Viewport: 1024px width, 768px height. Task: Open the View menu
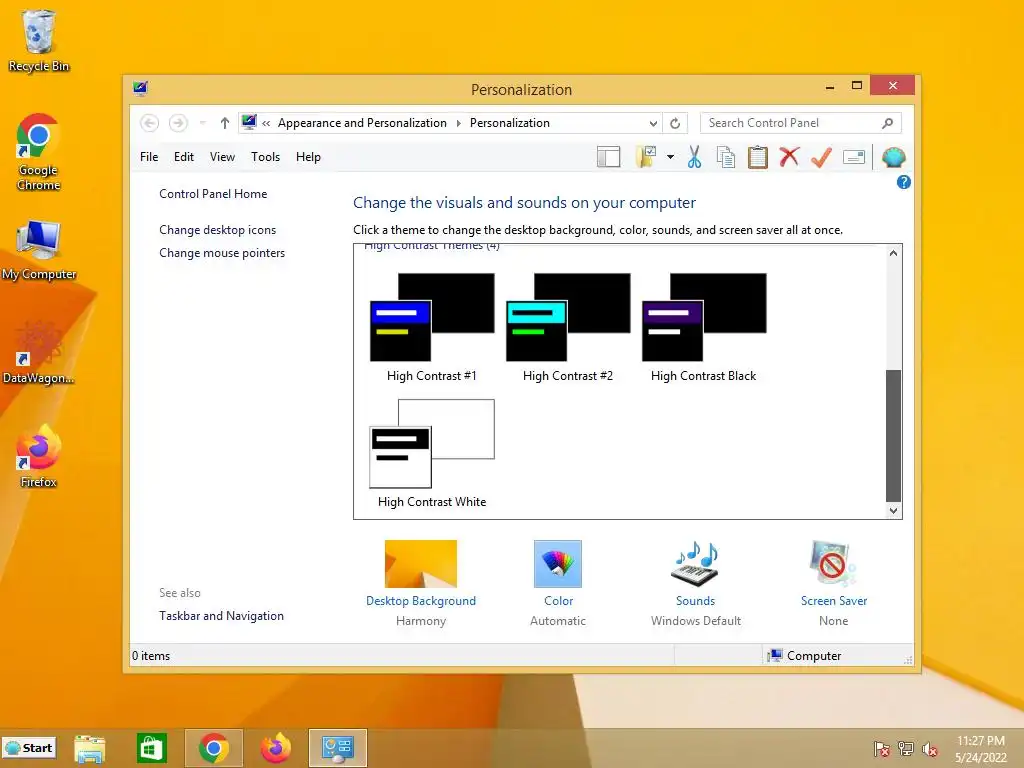[222, 157]
